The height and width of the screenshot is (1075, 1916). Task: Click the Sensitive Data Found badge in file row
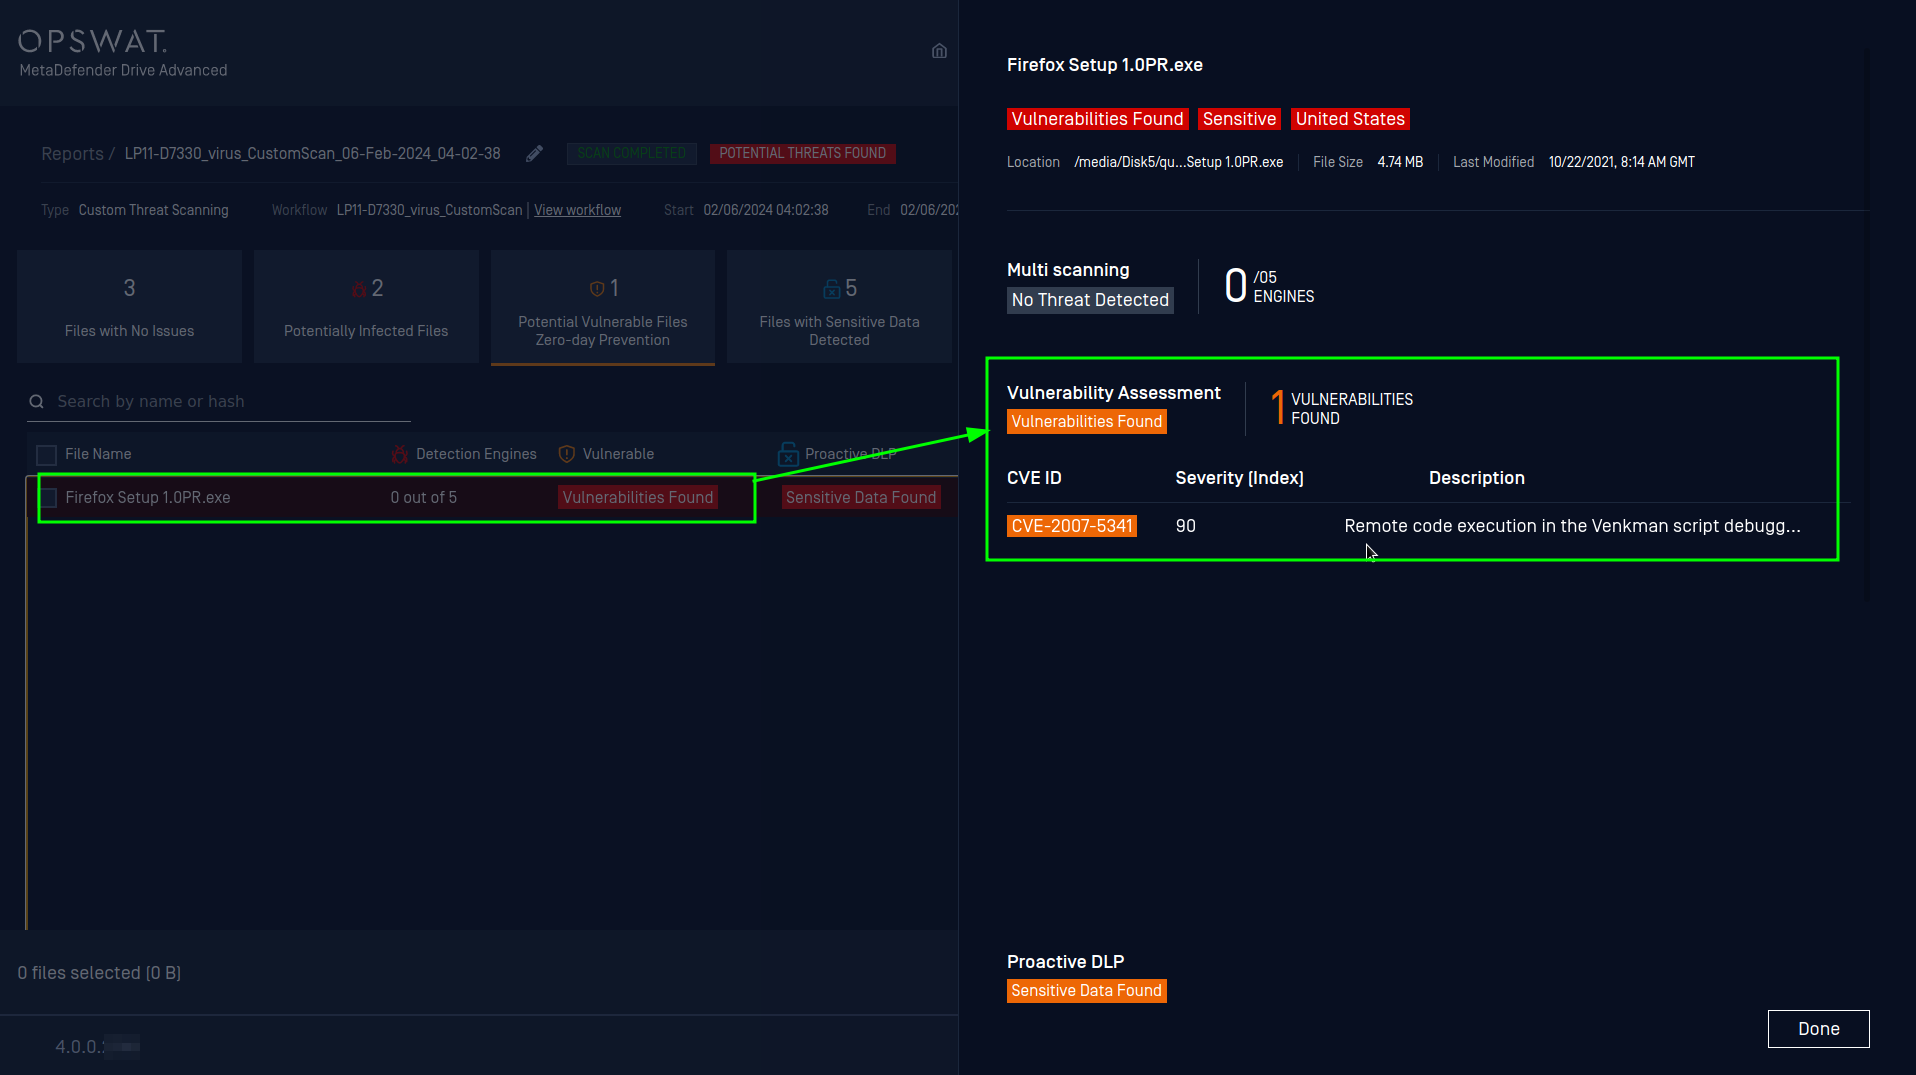pos(861,497)
